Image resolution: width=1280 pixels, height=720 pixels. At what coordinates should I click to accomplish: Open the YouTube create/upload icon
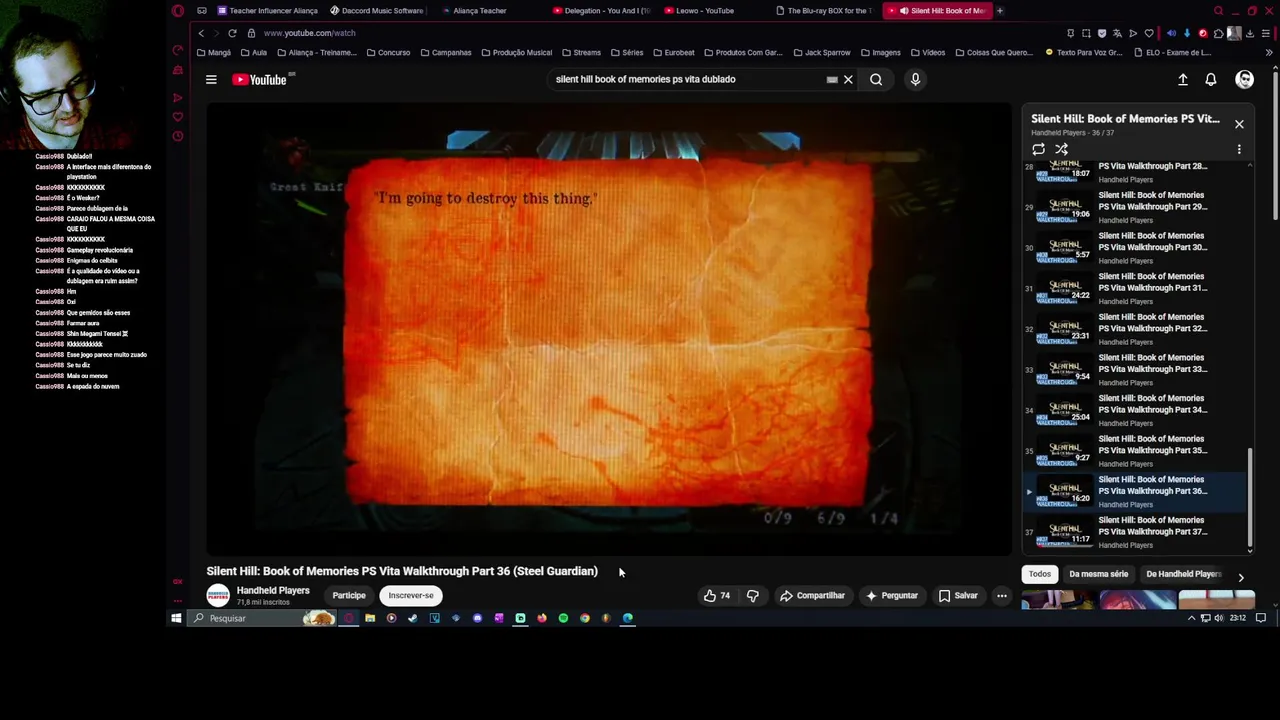[1183, 80]
